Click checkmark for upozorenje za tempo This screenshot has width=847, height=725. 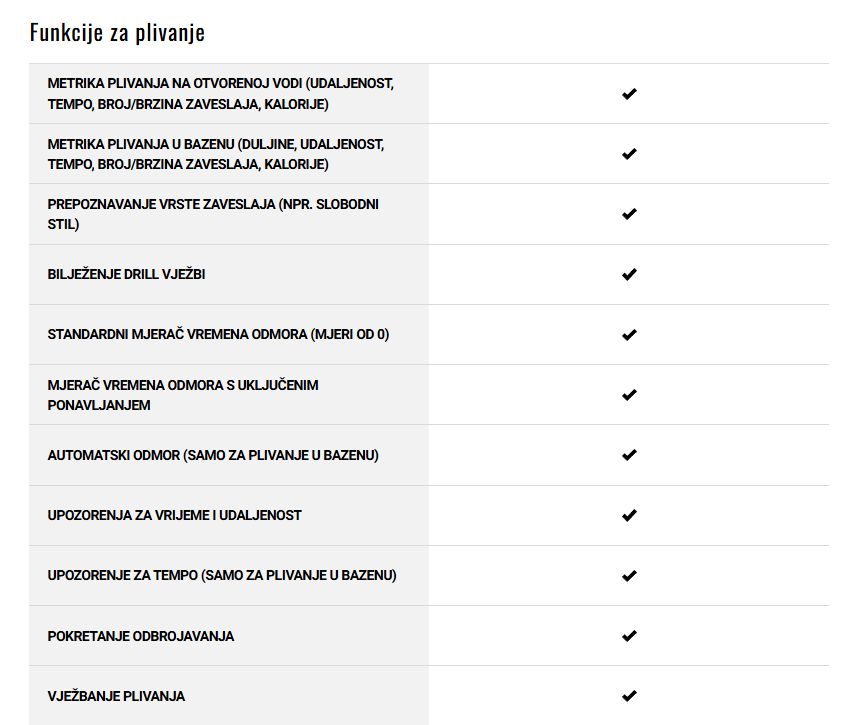(629, 576)
